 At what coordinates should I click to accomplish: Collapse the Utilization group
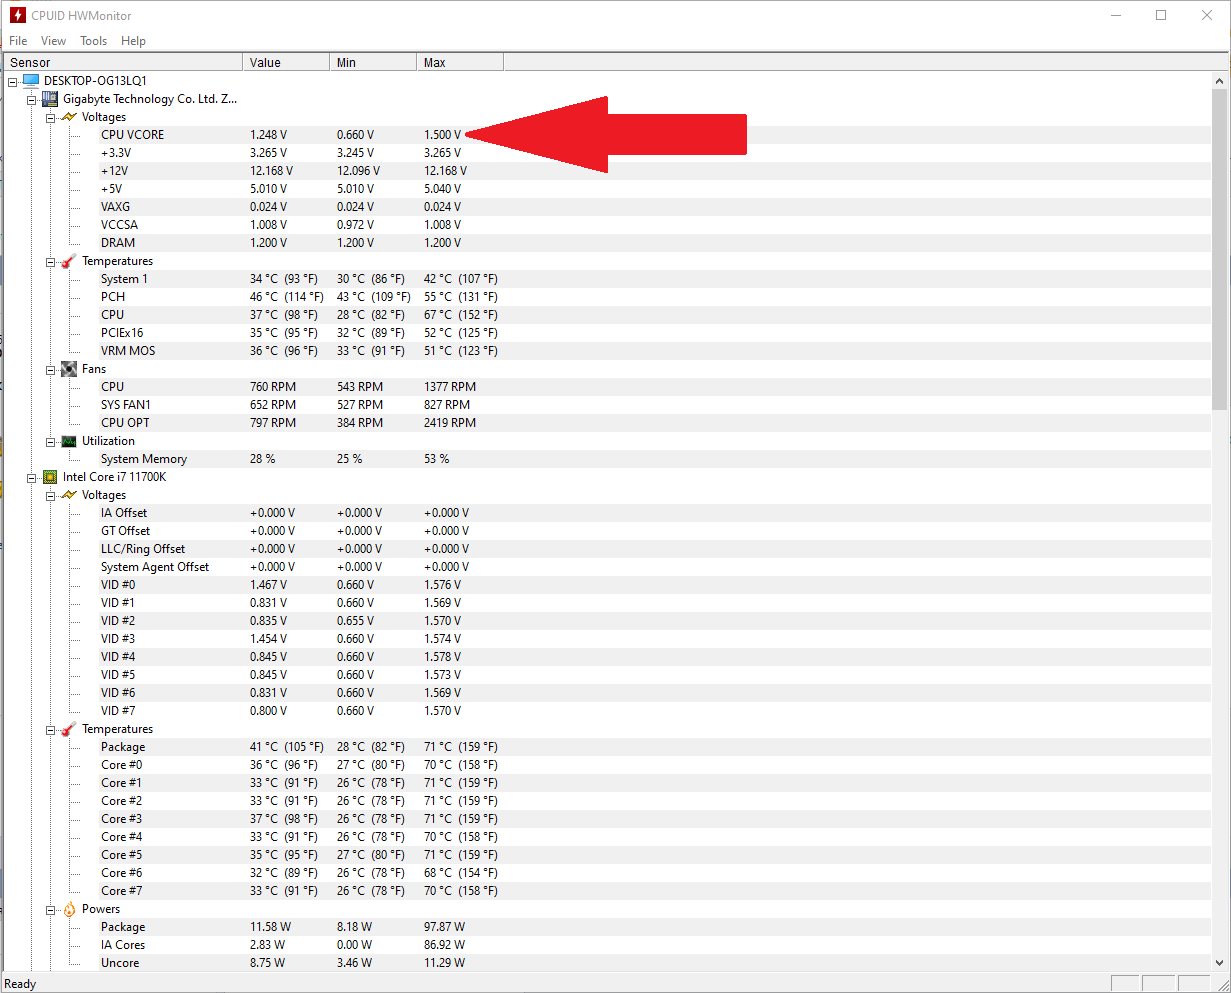pyautogui.click(x=50, y=441)
